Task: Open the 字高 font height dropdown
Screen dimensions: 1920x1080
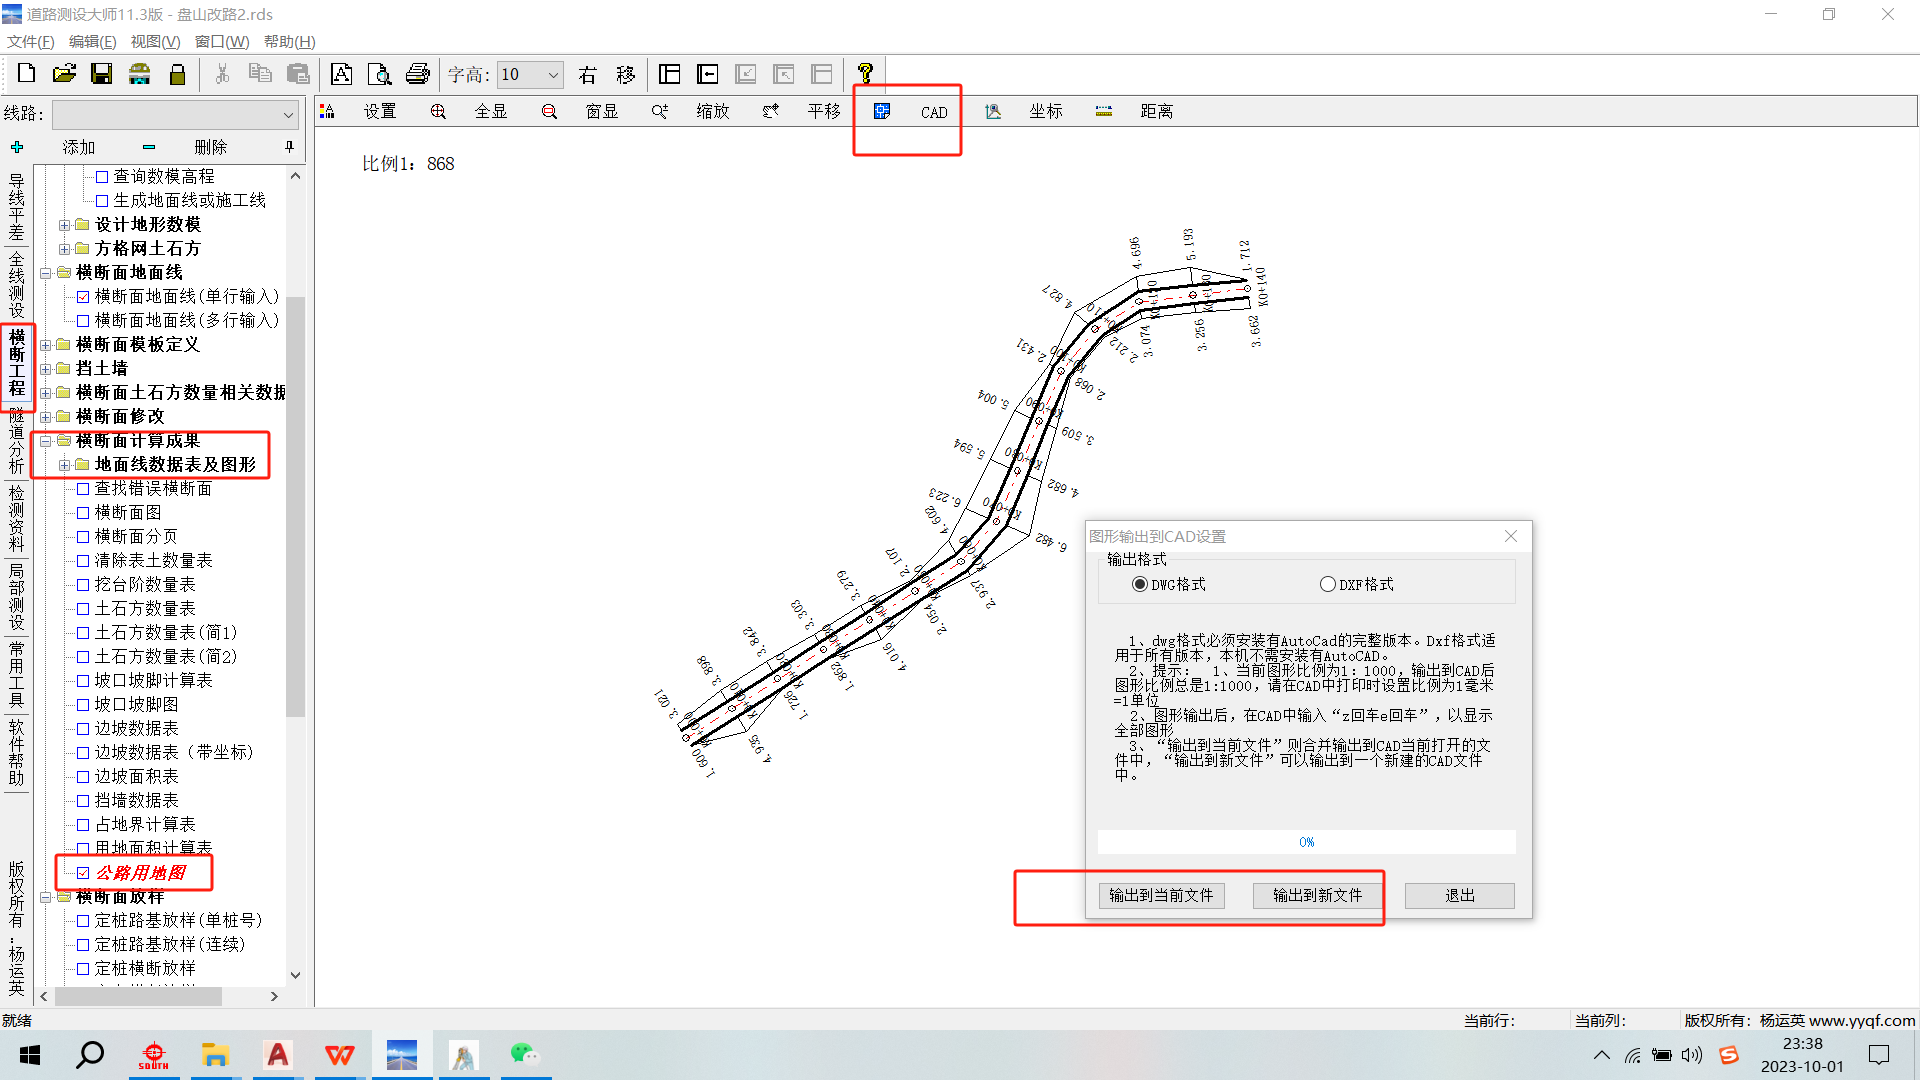Action: (552, 74)
